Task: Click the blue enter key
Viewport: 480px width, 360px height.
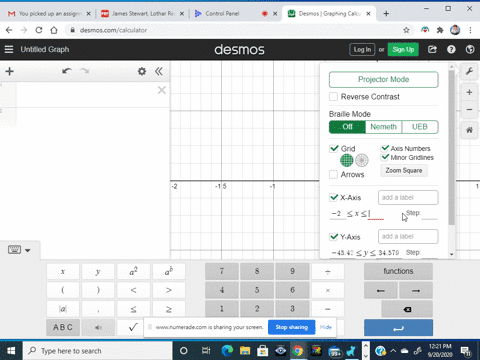Action: [398, 328]
